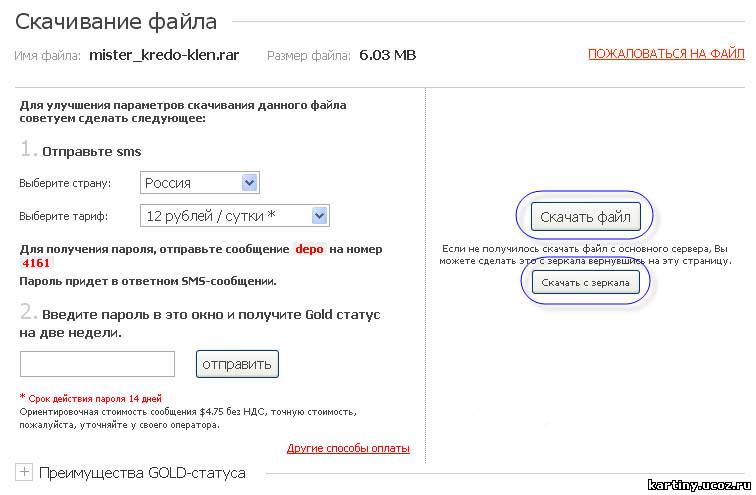Open the Пожаловаться на файл link
This screenshot has height=495, width=756.
point(666,54)
